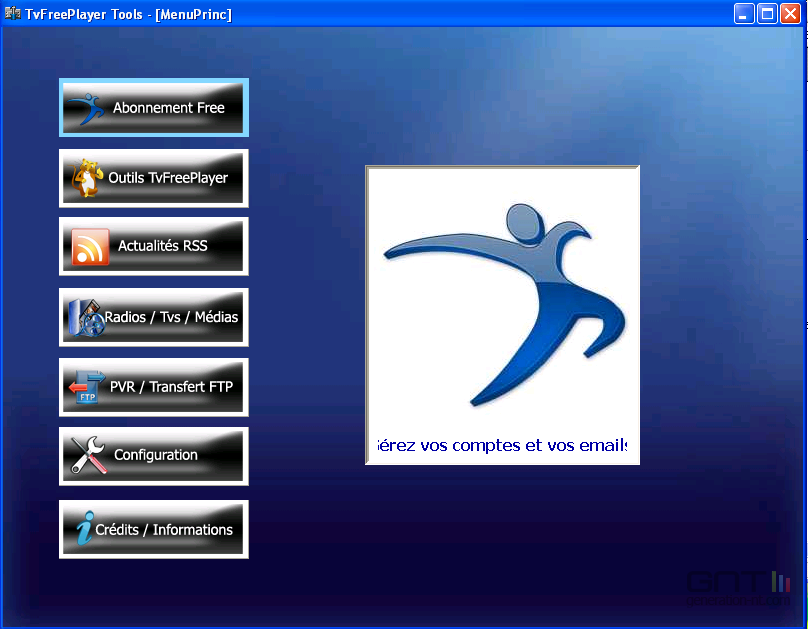The height and width of the screenshot is (629, 808).
Task: Open PVR / Transfert FTP
Action: (154, 387)
